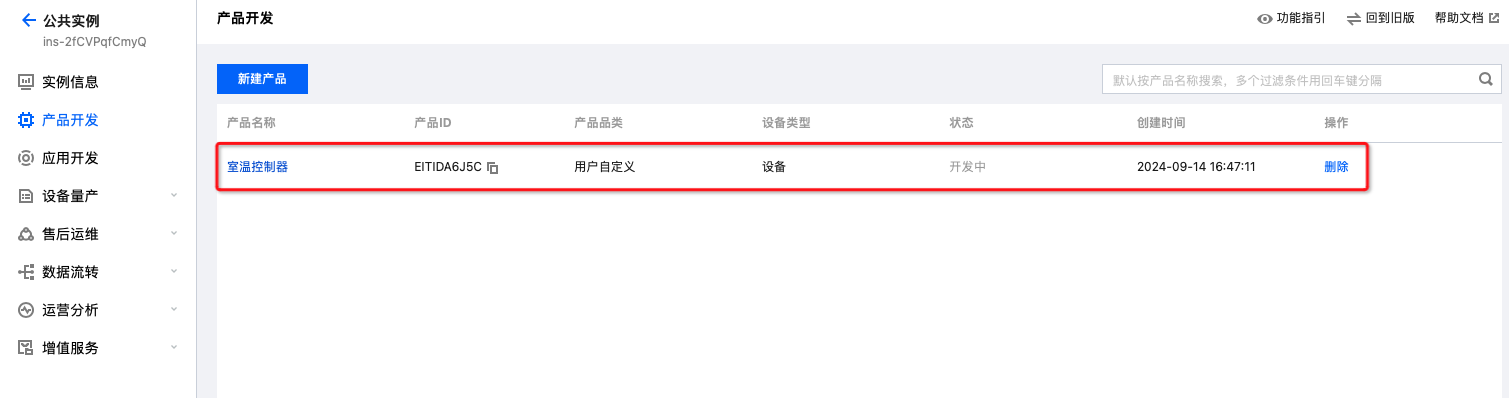Expand the 运营分析 menu chevron

coord(174,310)
